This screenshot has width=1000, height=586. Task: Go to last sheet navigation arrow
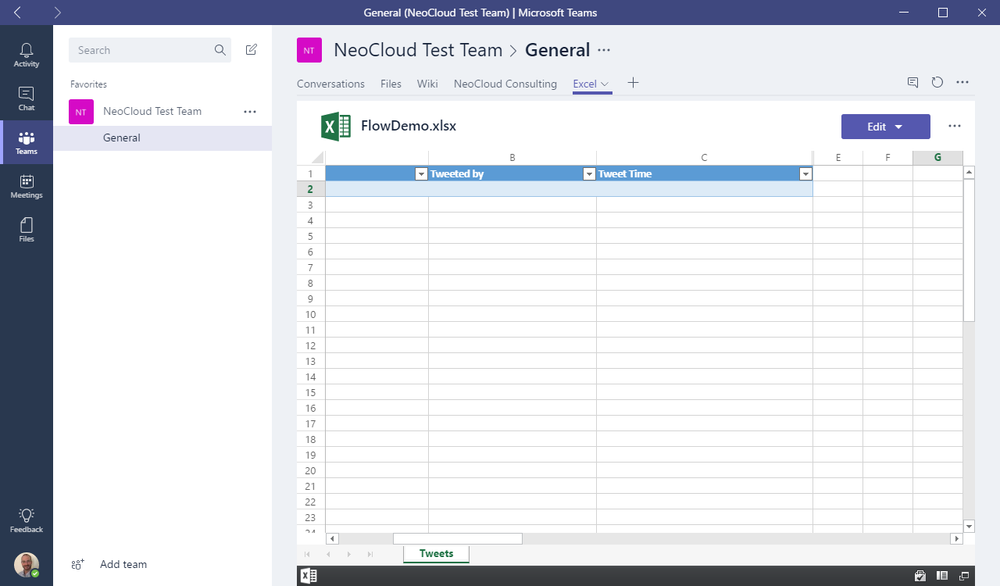click(370, 554)
